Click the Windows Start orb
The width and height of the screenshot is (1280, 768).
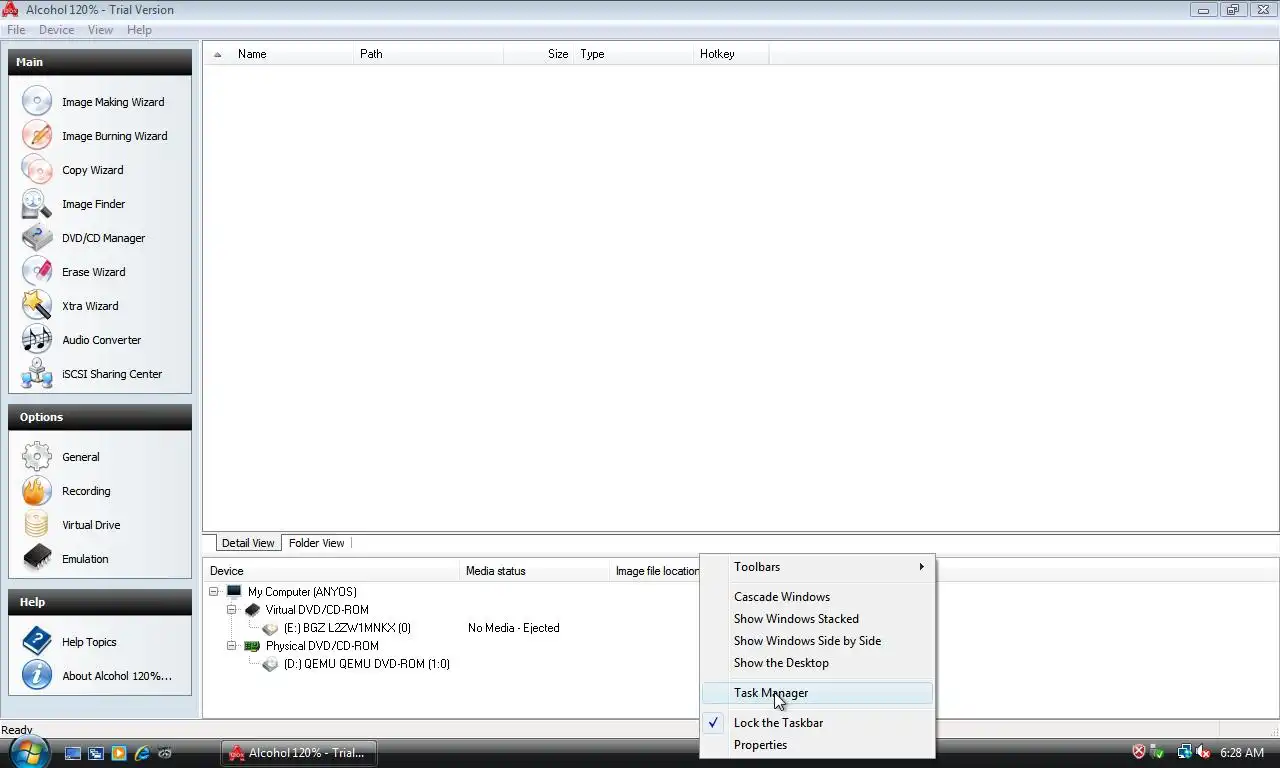[x=28, y=751]
